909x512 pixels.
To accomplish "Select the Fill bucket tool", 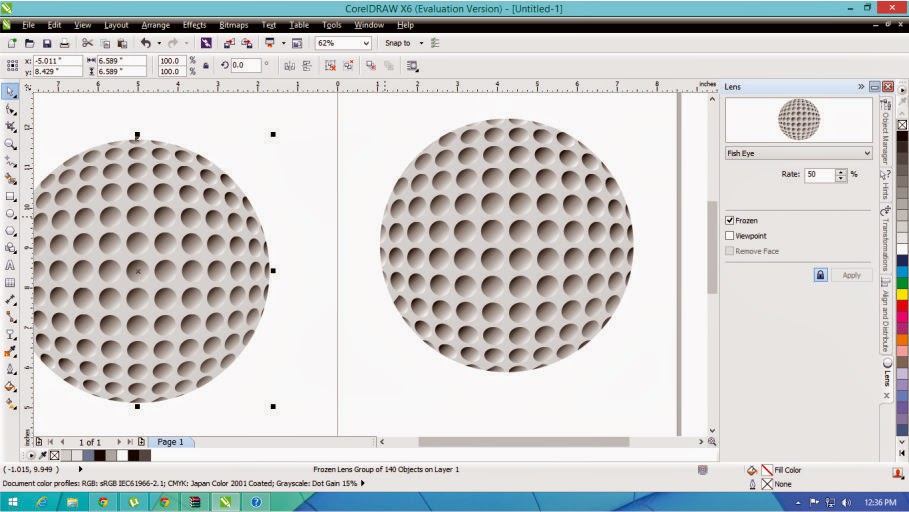I will point(10,386).
